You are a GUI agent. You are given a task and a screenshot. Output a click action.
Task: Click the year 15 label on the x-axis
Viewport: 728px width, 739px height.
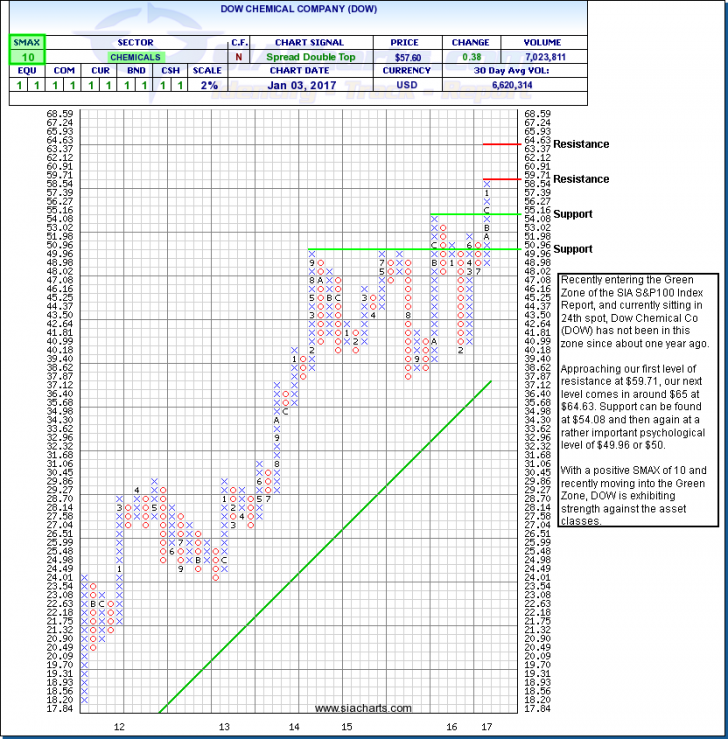click(x=345, y=727)
